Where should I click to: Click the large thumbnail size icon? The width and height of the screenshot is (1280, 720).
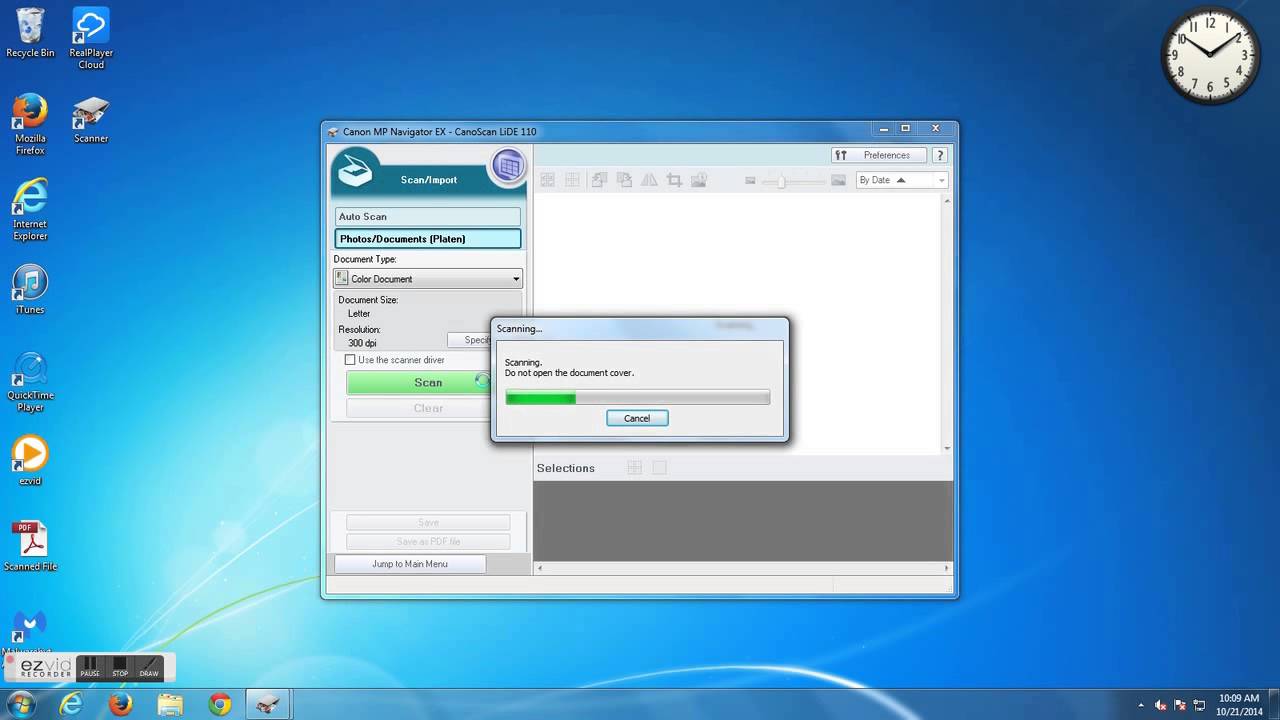point(838,181)
